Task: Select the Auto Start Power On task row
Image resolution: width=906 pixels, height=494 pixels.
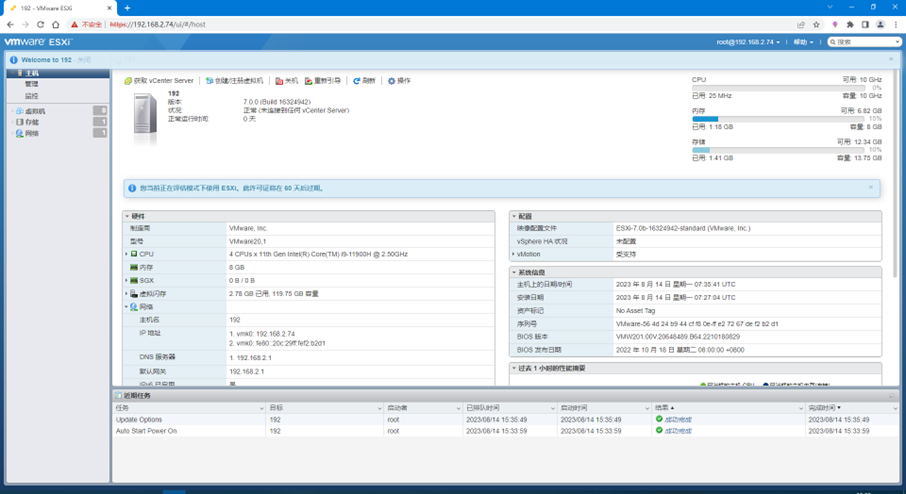Action: (506, 431)
